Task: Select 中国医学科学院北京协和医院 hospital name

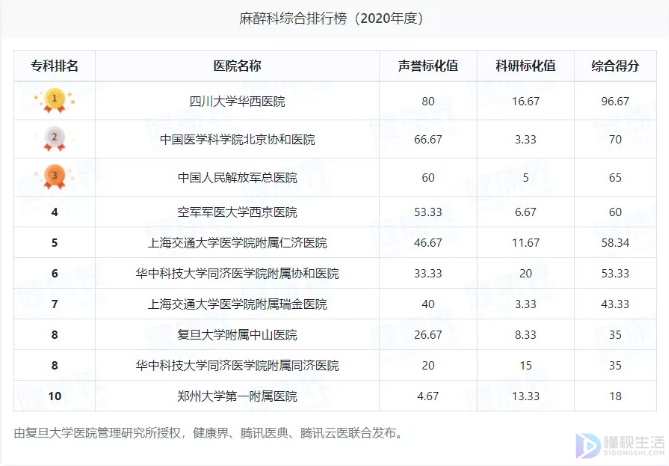Action: click(237, 139)
